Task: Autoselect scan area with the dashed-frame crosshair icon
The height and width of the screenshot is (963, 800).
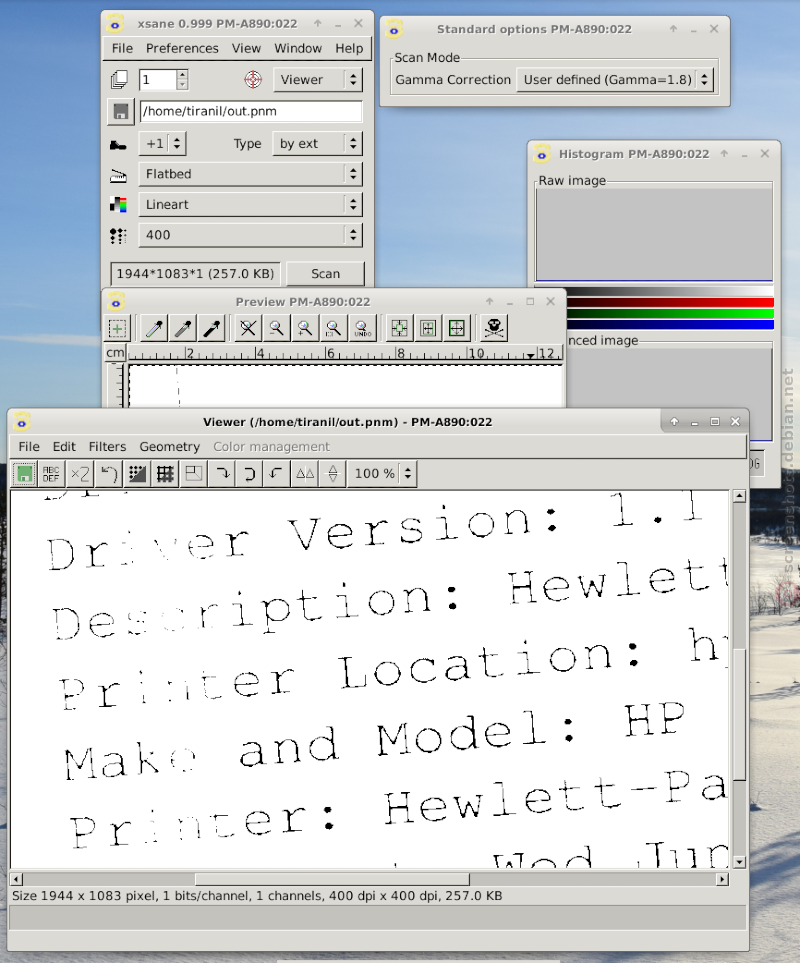Action: click(399, 329)
